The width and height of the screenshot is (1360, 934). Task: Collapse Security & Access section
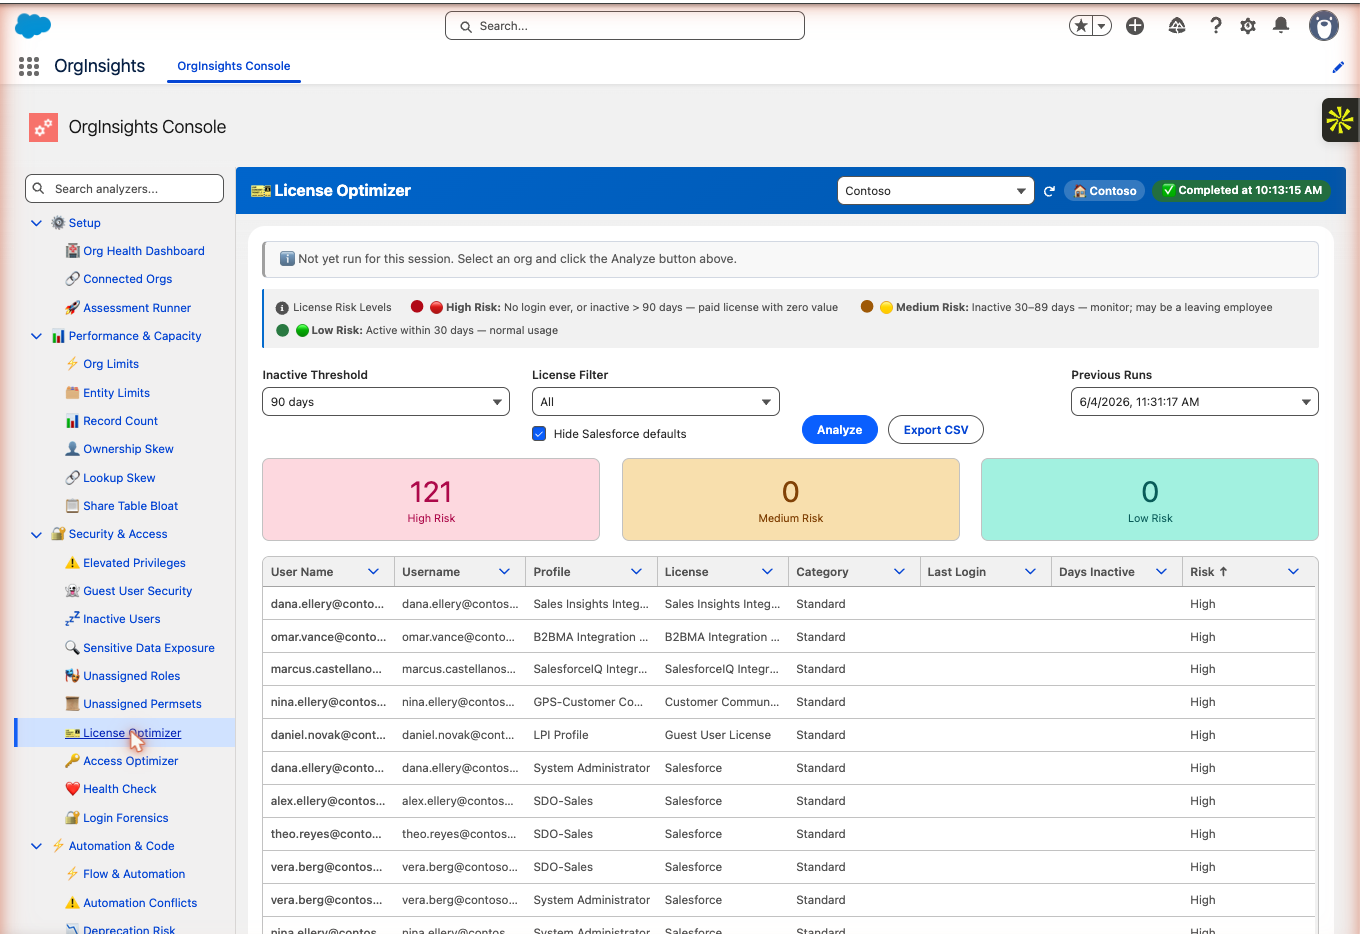[36, 534]
